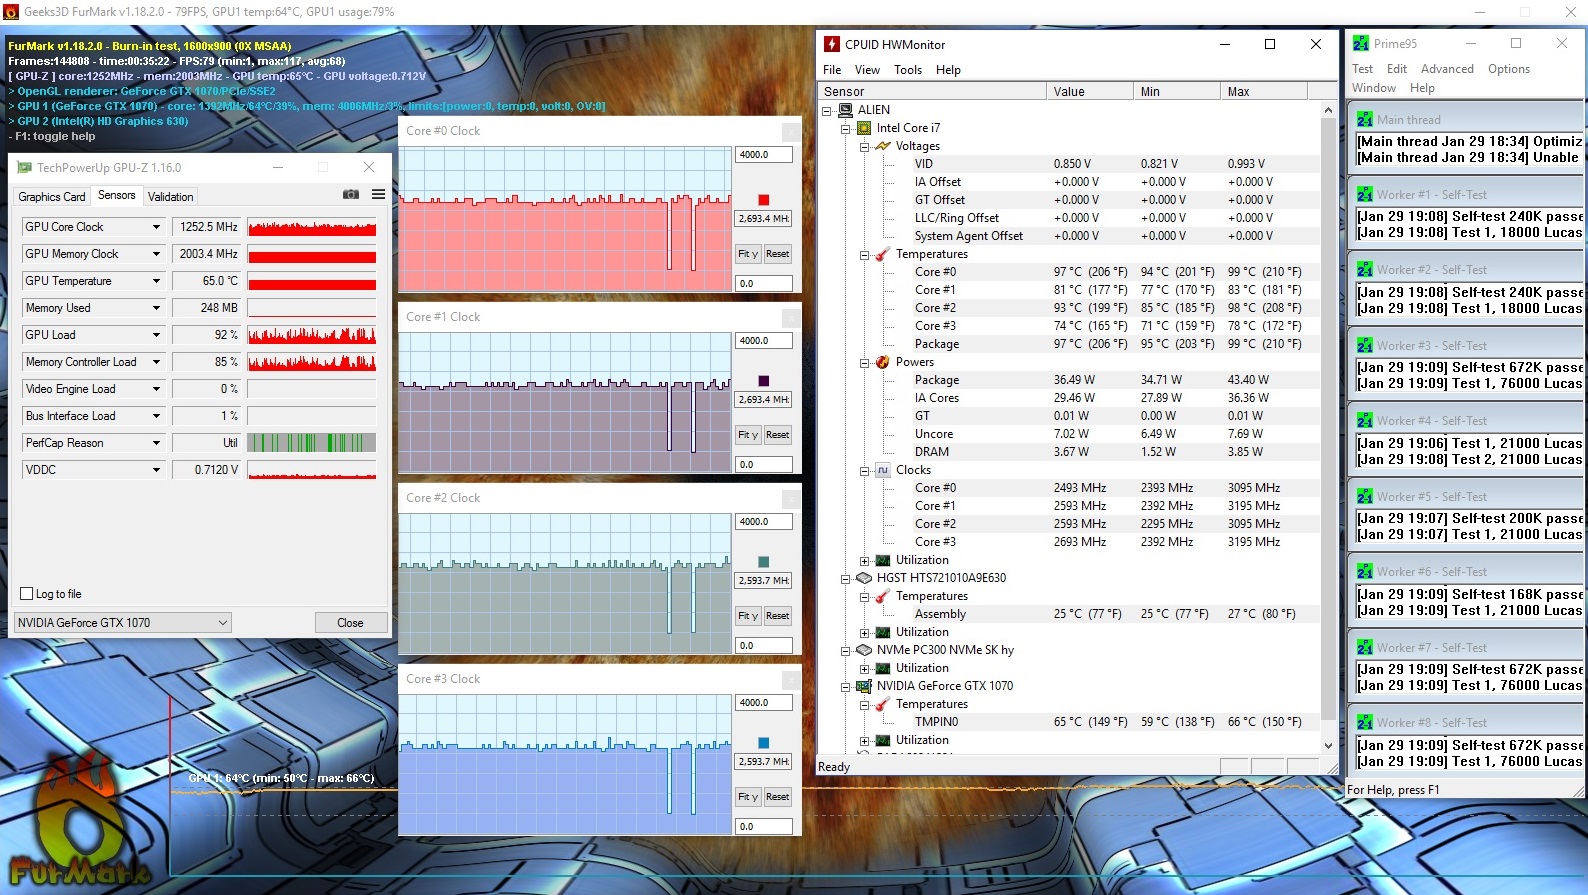Open HWMonitor's File menu

tap(832, 70)
